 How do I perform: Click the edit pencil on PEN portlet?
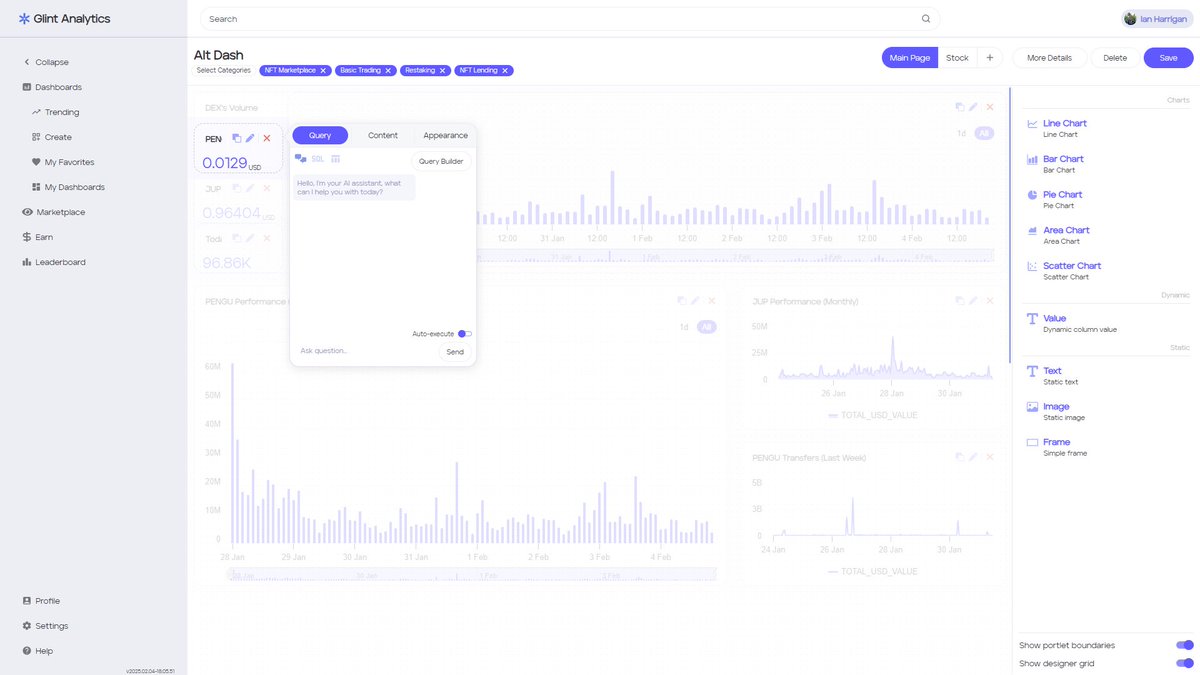pos(251,138)
